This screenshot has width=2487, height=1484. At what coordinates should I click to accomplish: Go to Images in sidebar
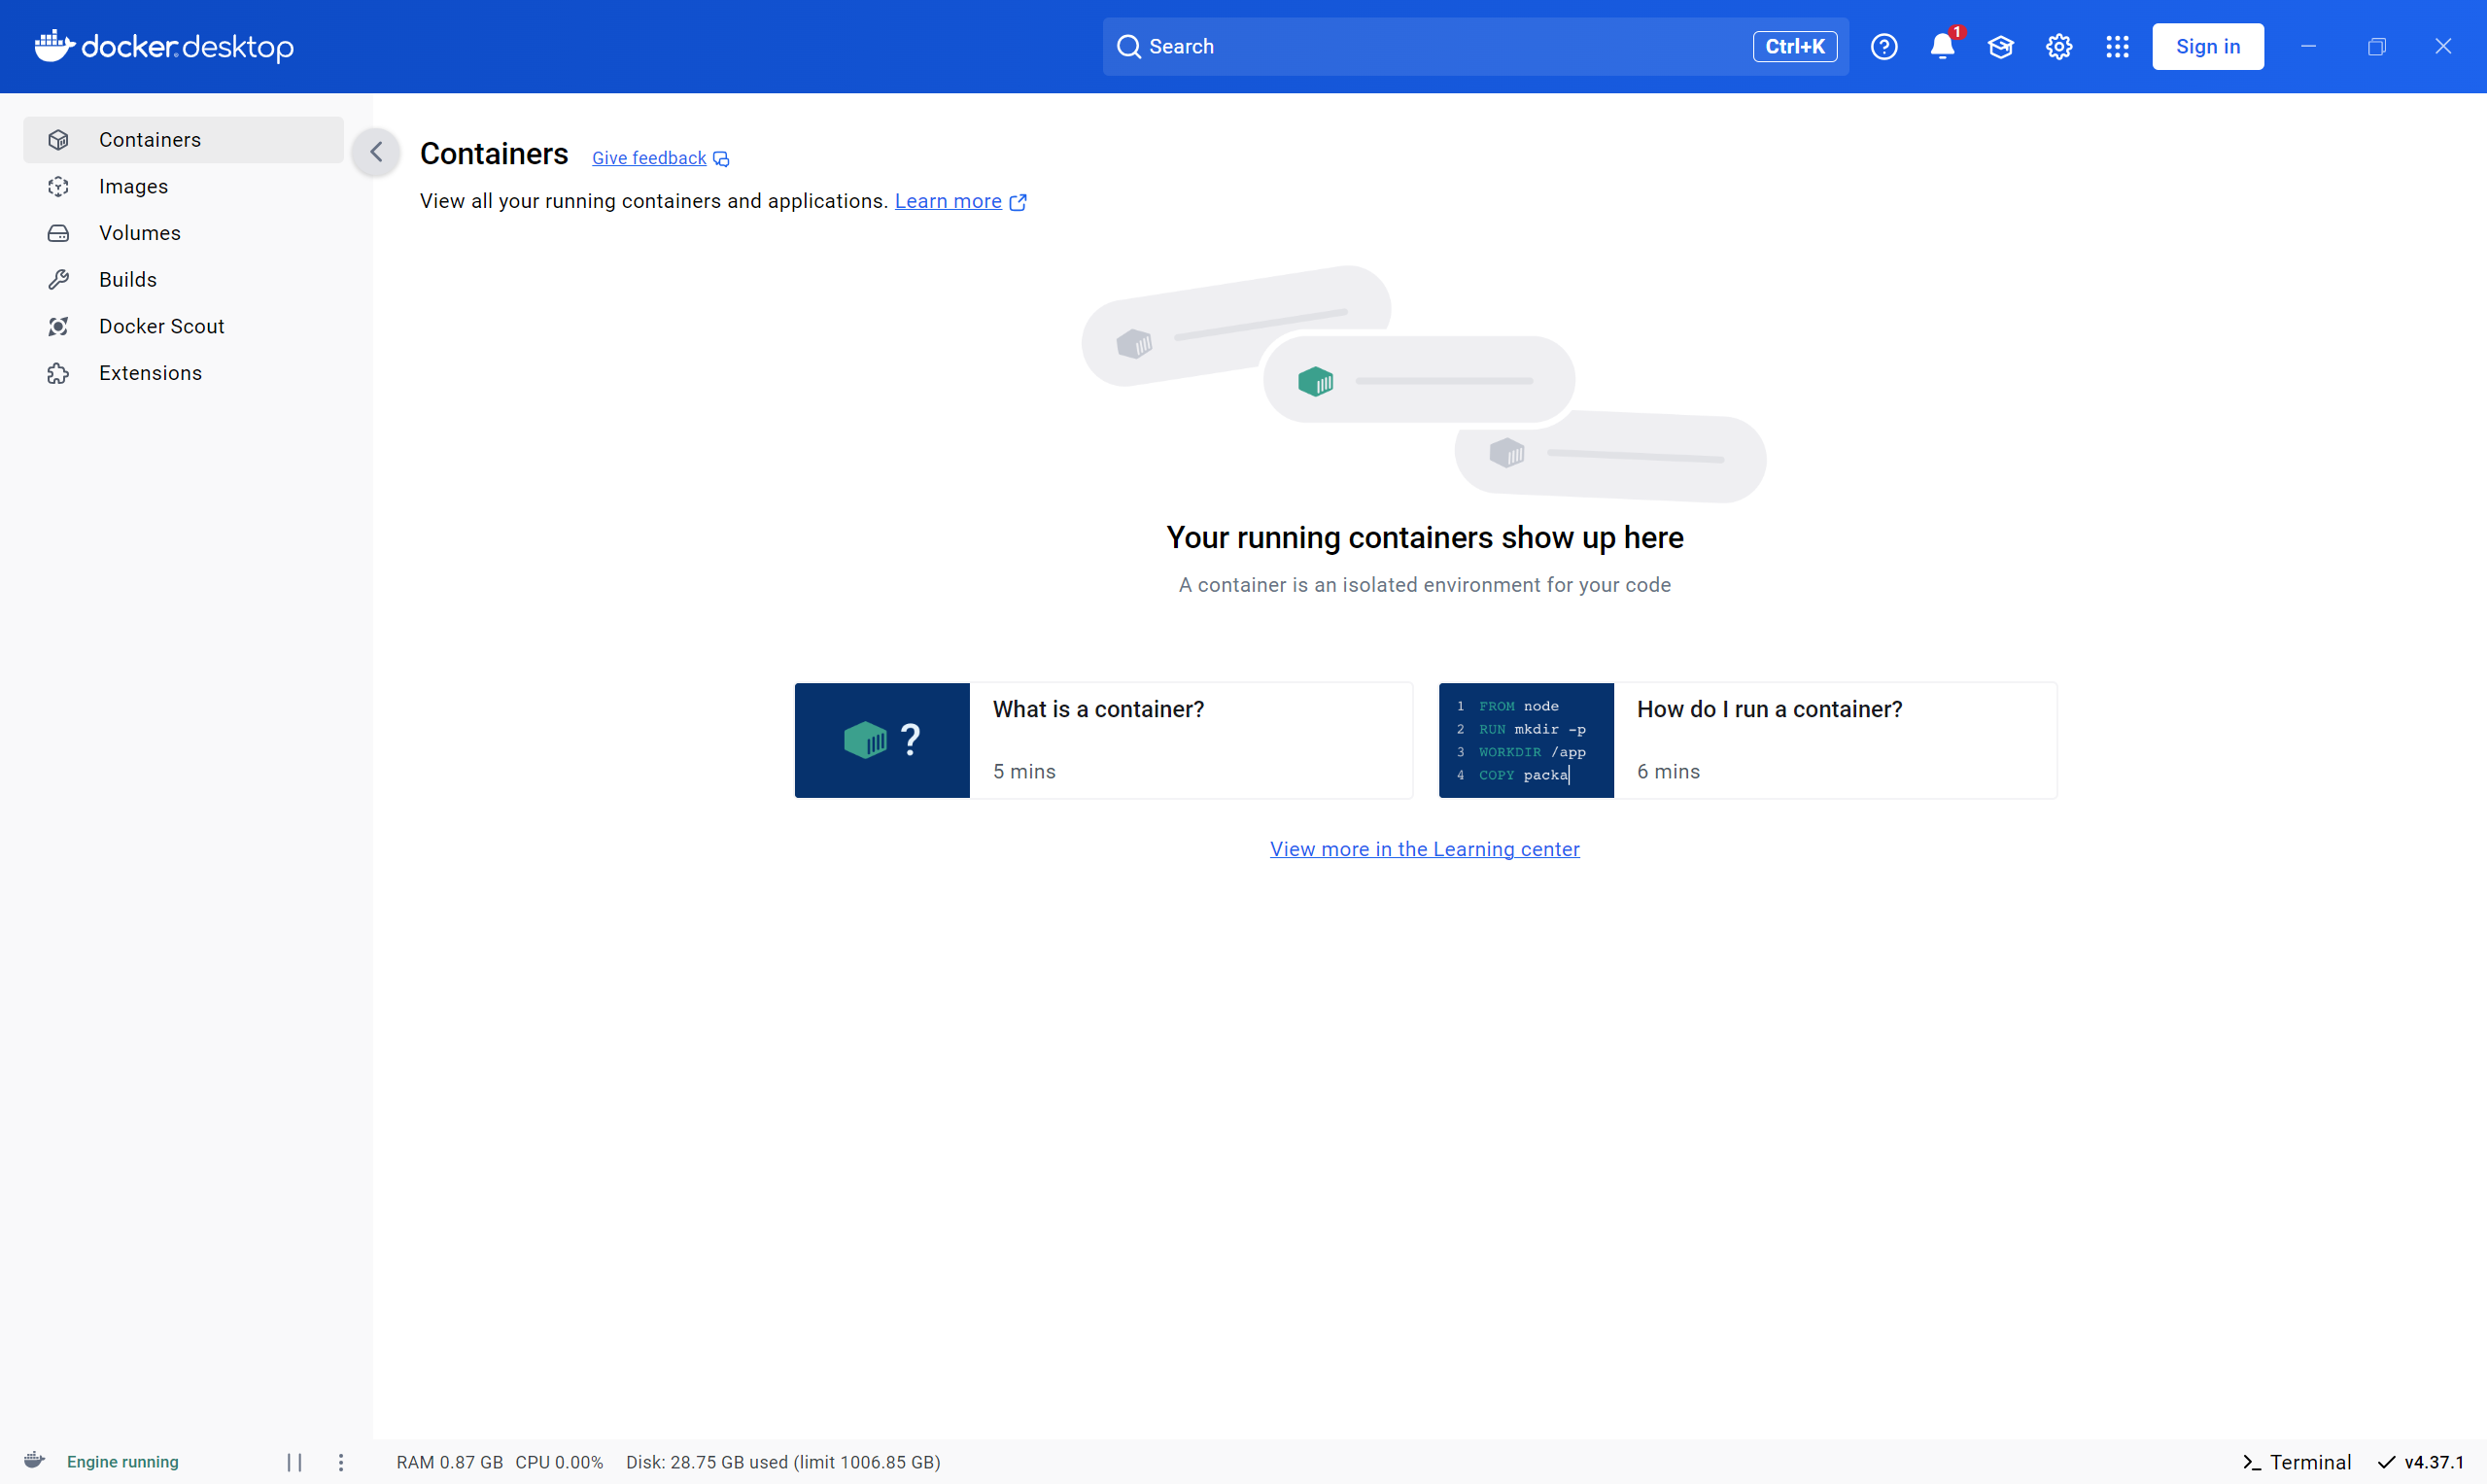[183, 186]
